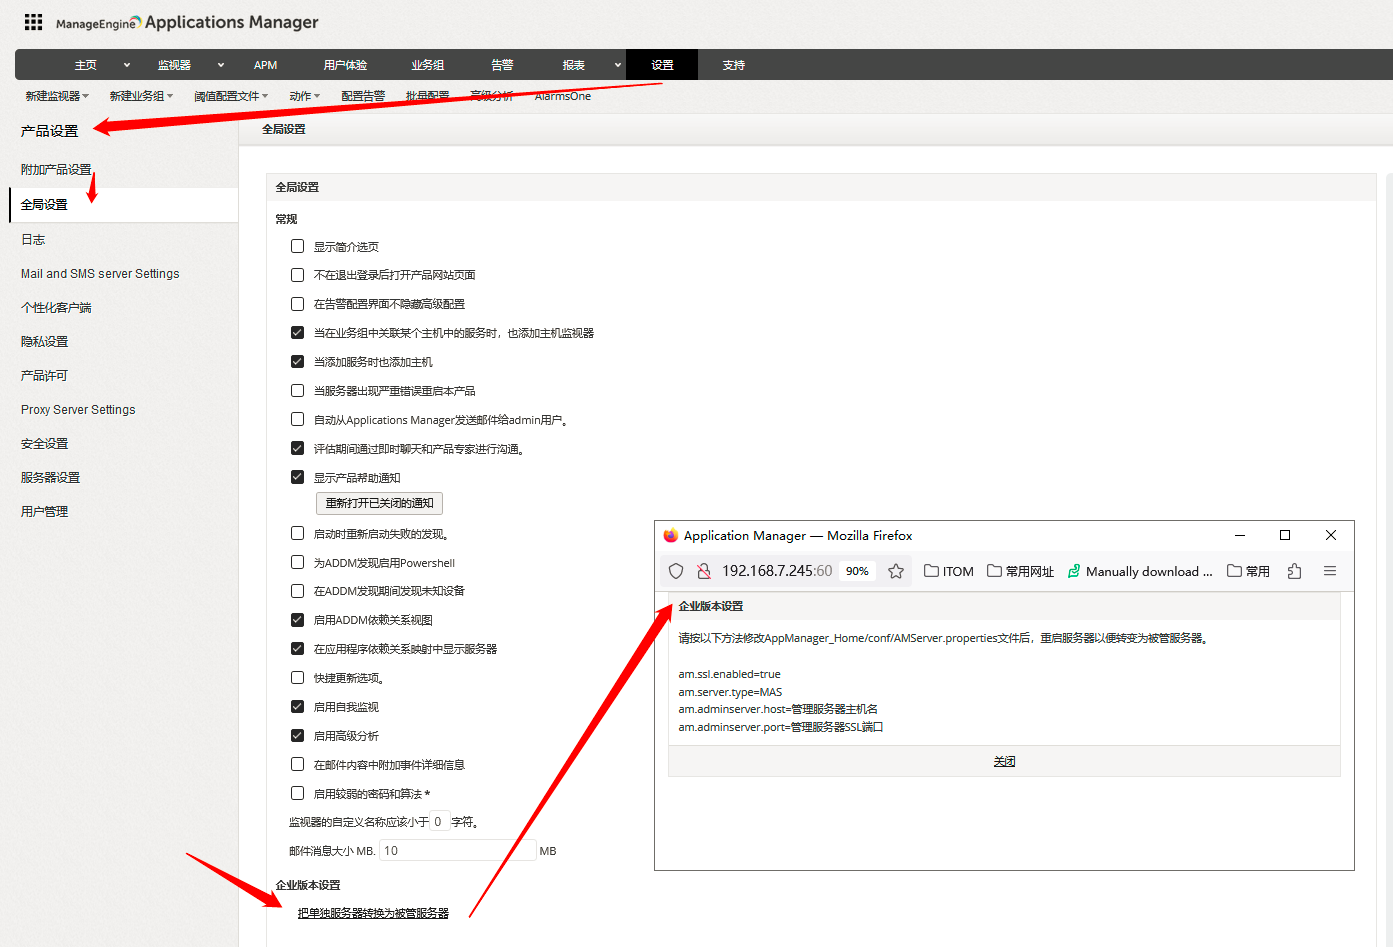Toggle 启动时重新启动失败的发现 checkbox

click(x=297, y=534)
